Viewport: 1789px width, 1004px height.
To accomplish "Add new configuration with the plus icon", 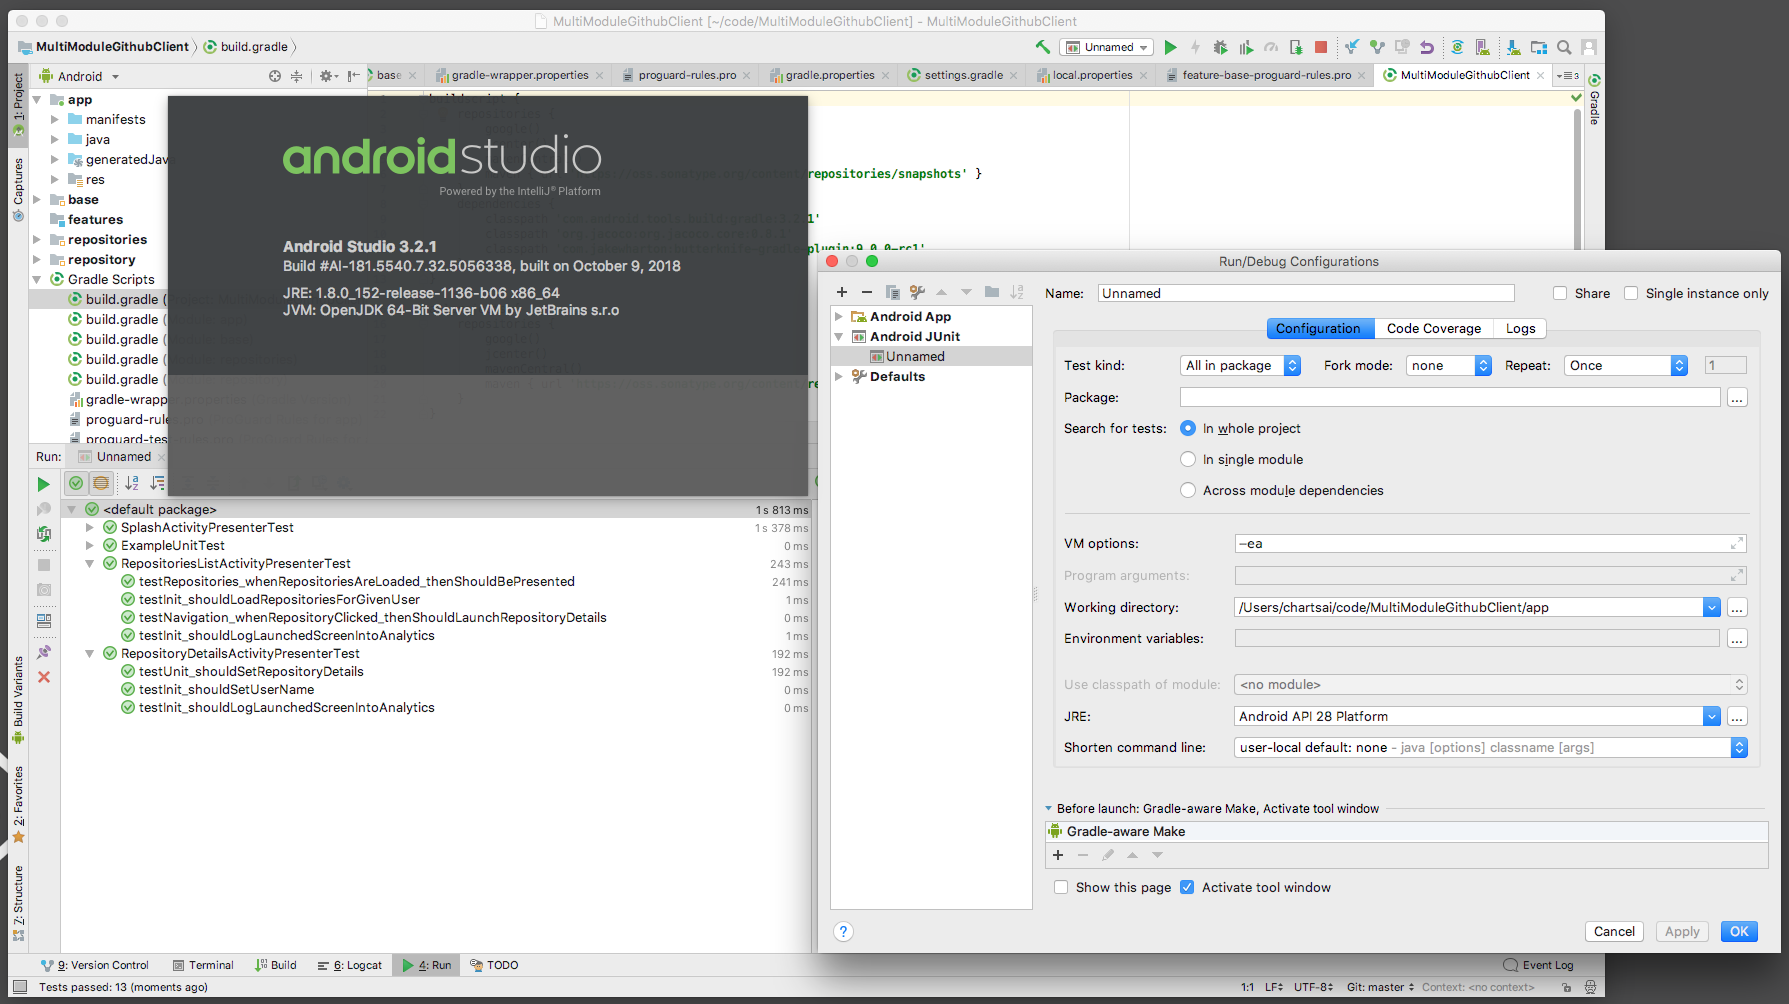I will [842, 292].
